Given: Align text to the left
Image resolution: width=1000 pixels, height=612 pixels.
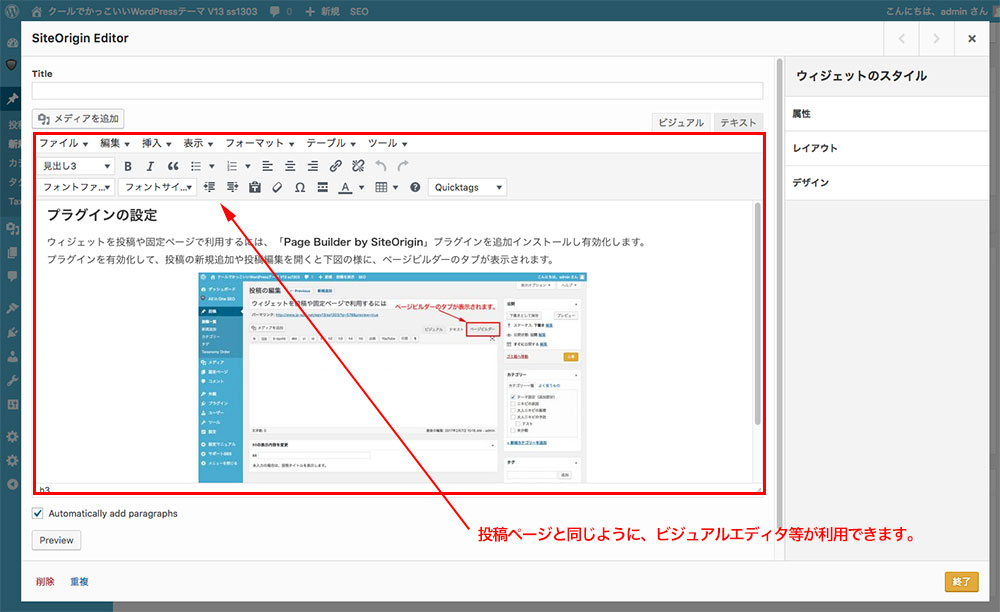Looking at the screenshot, I should pyautogui.click(x=267, y=166).
